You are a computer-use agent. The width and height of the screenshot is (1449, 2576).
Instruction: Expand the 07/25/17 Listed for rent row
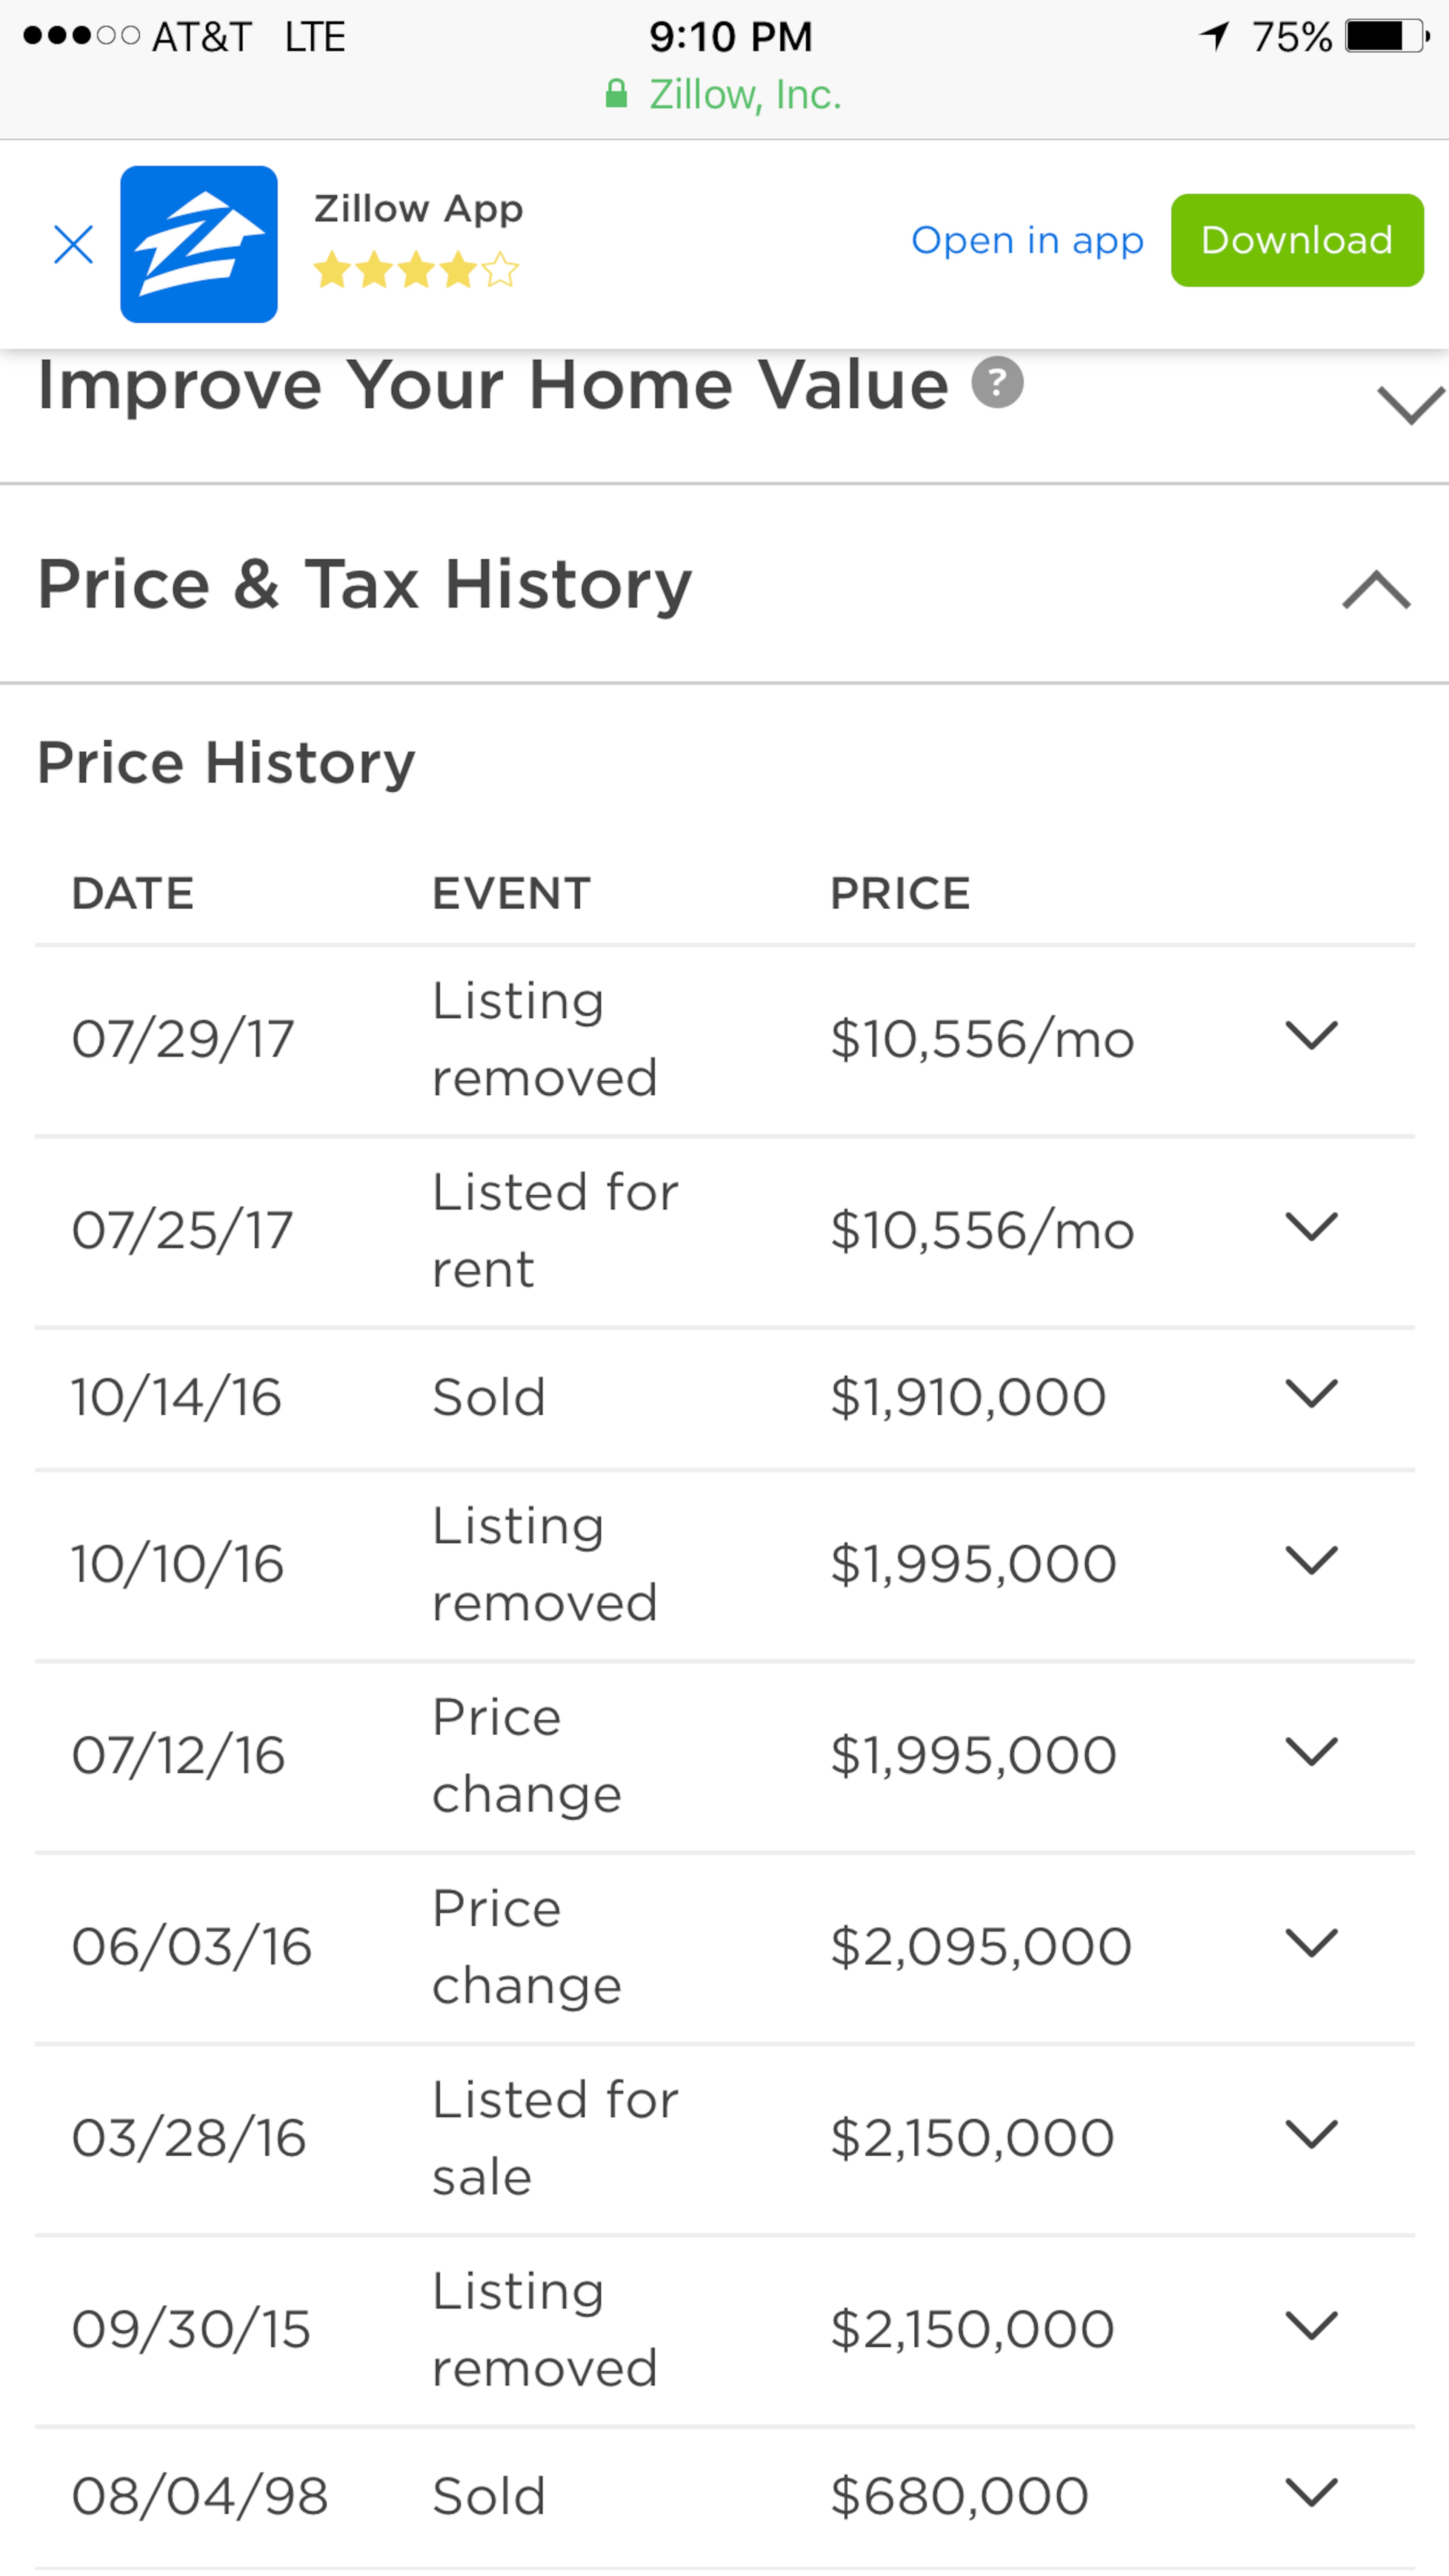[x=1311, y=1227]
